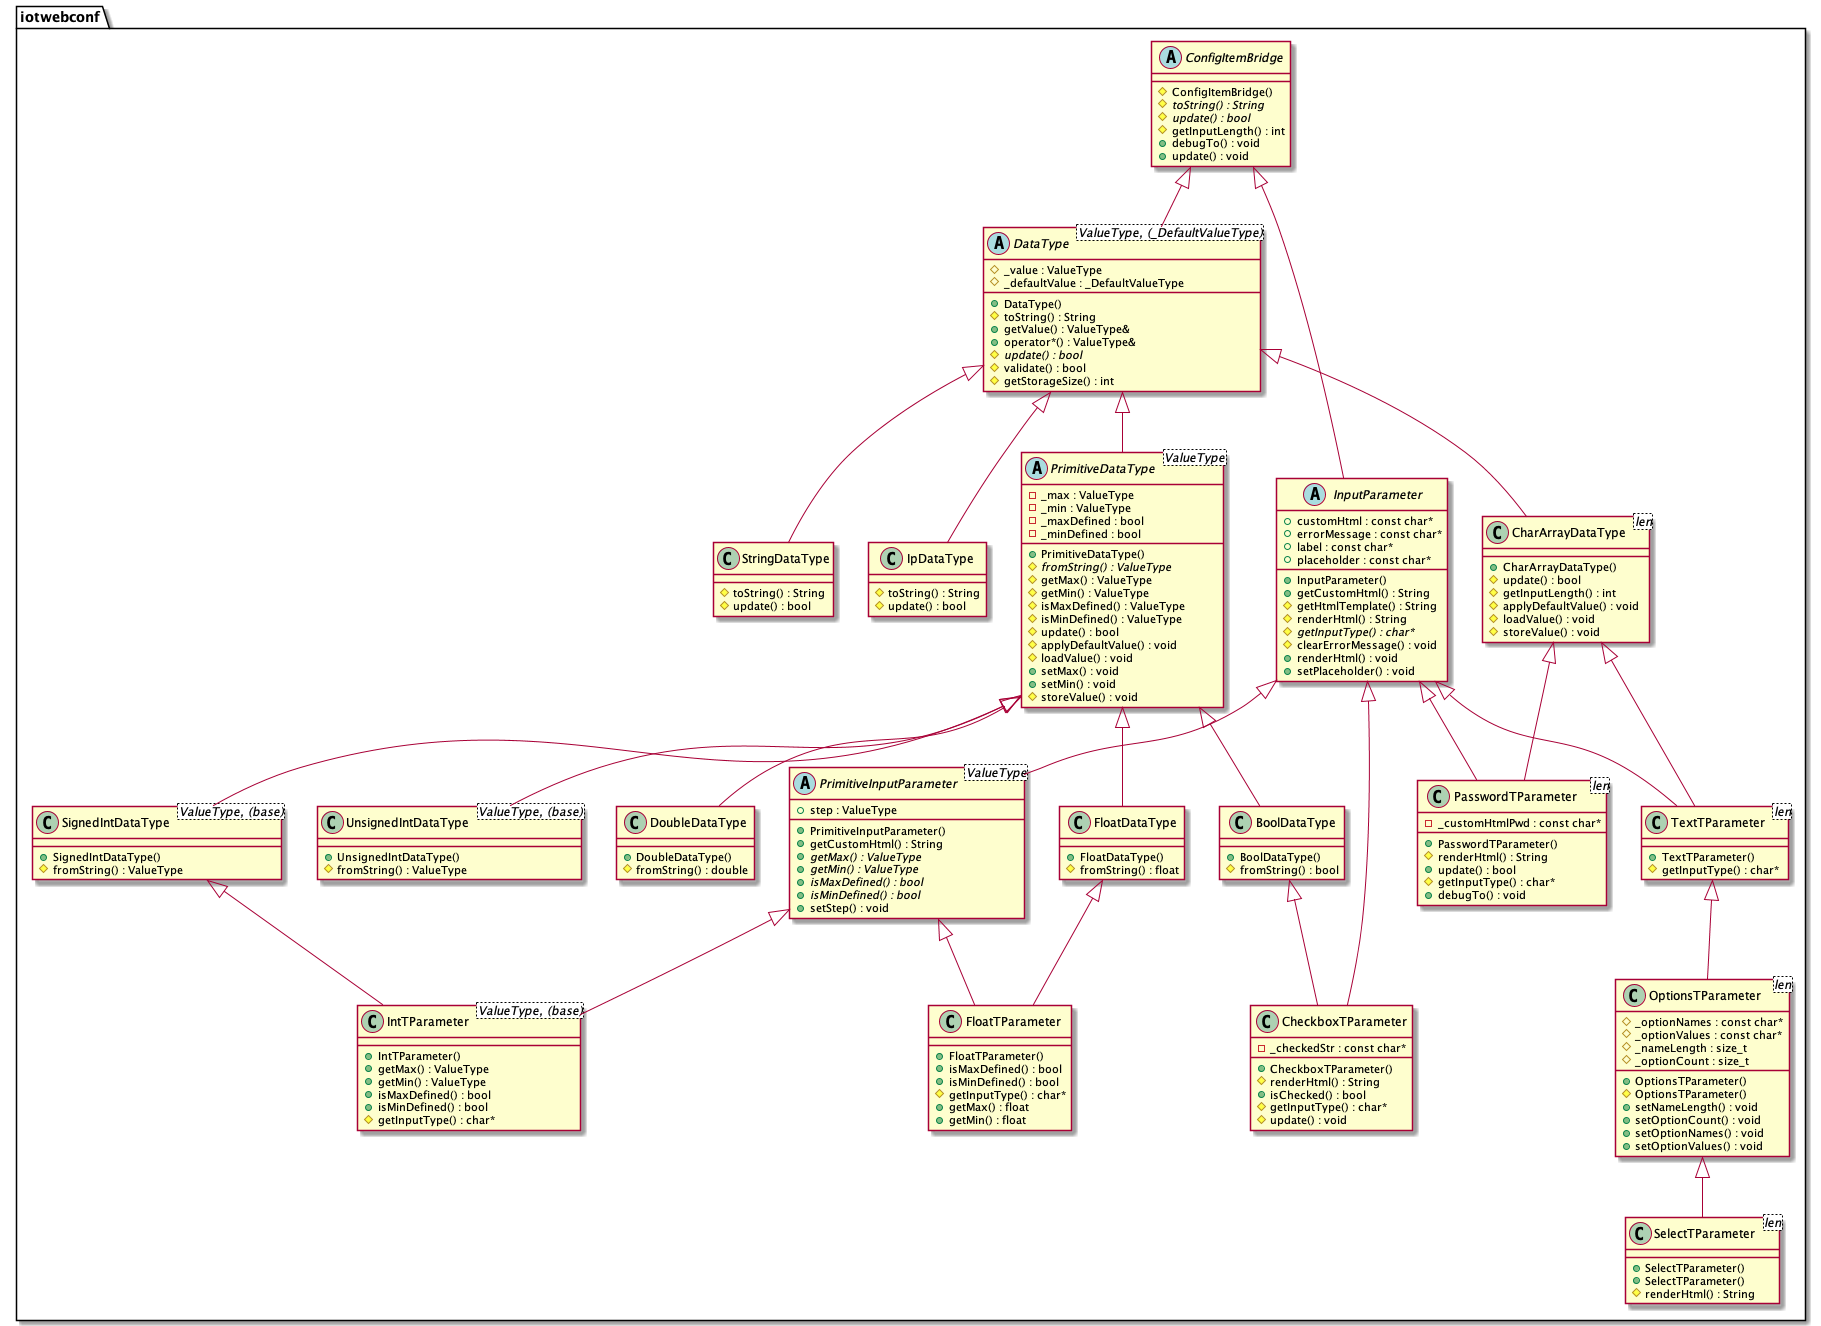Select 'isChecked() : bool' method

(1318, 1095)
